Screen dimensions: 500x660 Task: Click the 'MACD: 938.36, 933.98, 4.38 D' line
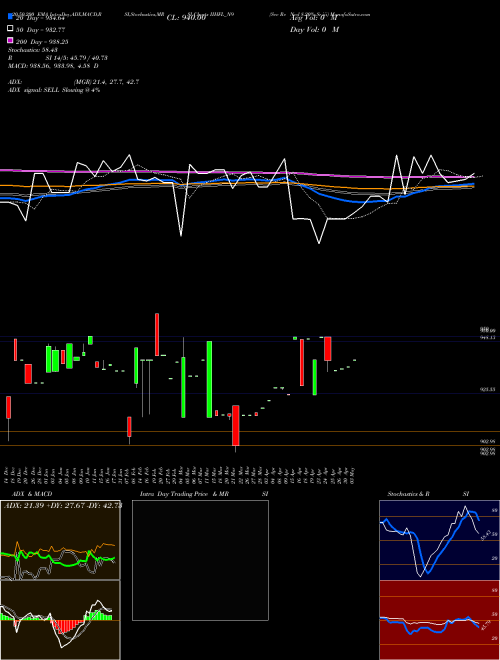tap(53, 66)
